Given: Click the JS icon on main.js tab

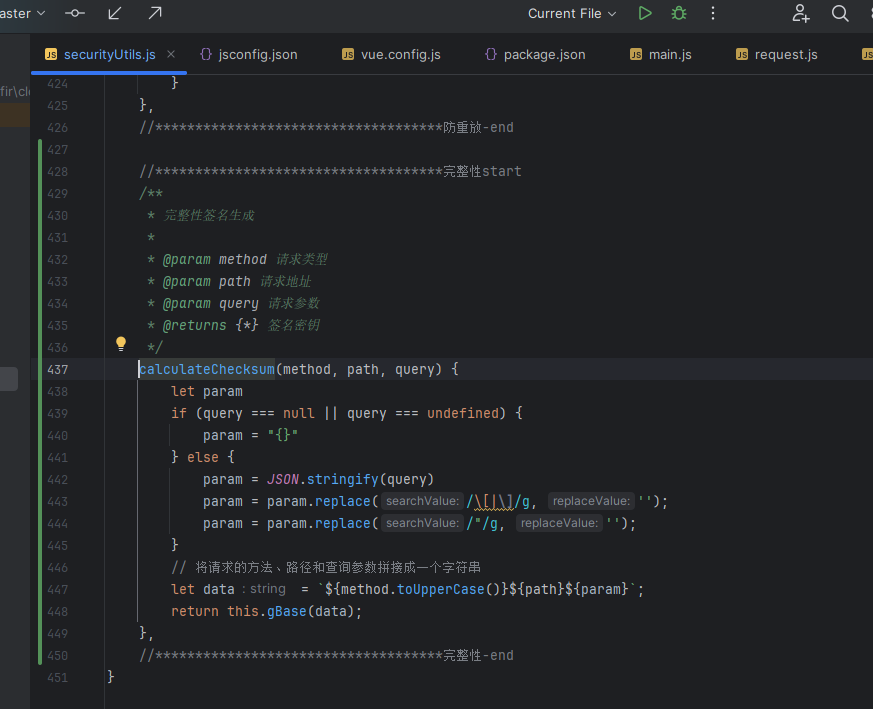Looking at the screenshot, I should pyautogui.click(x=636, y=55).
